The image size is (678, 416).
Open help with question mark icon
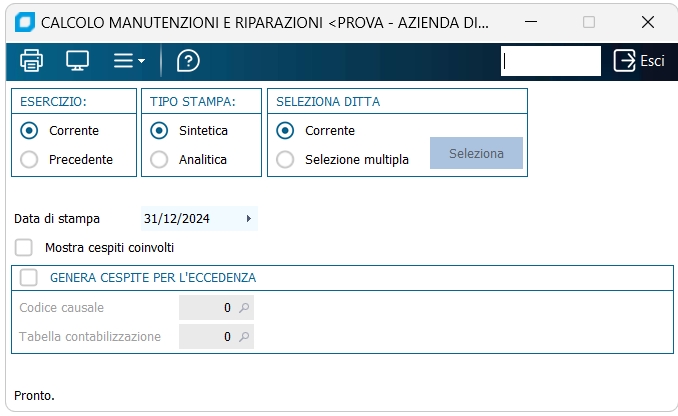[188, 61]
